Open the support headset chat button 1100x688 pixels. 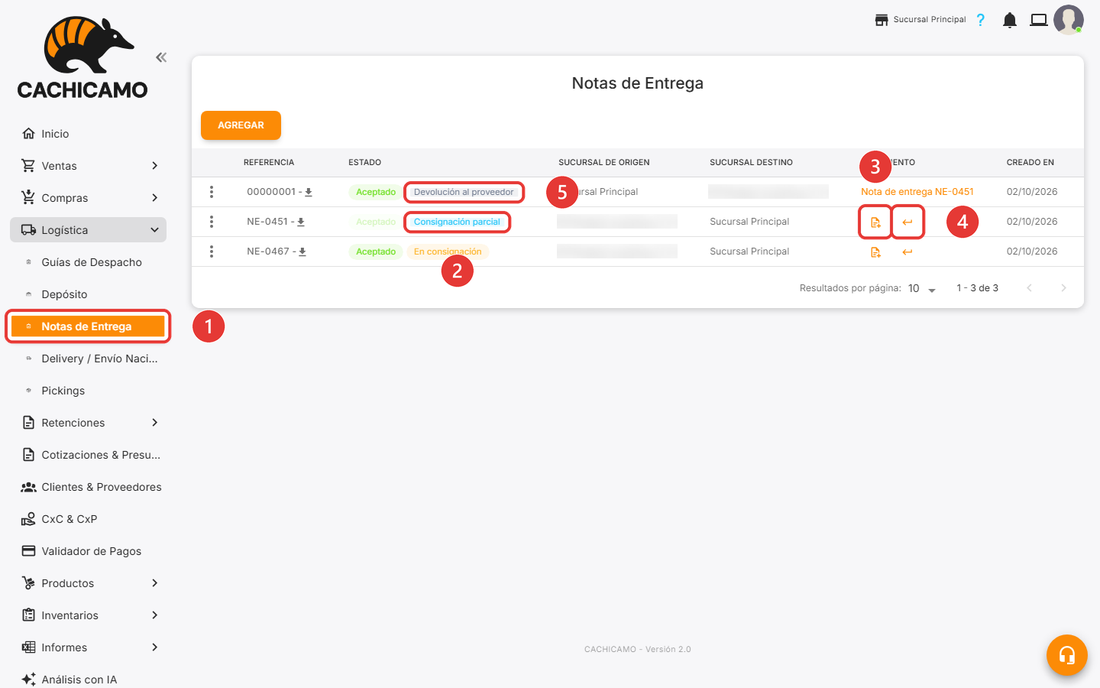(1067, 655)
